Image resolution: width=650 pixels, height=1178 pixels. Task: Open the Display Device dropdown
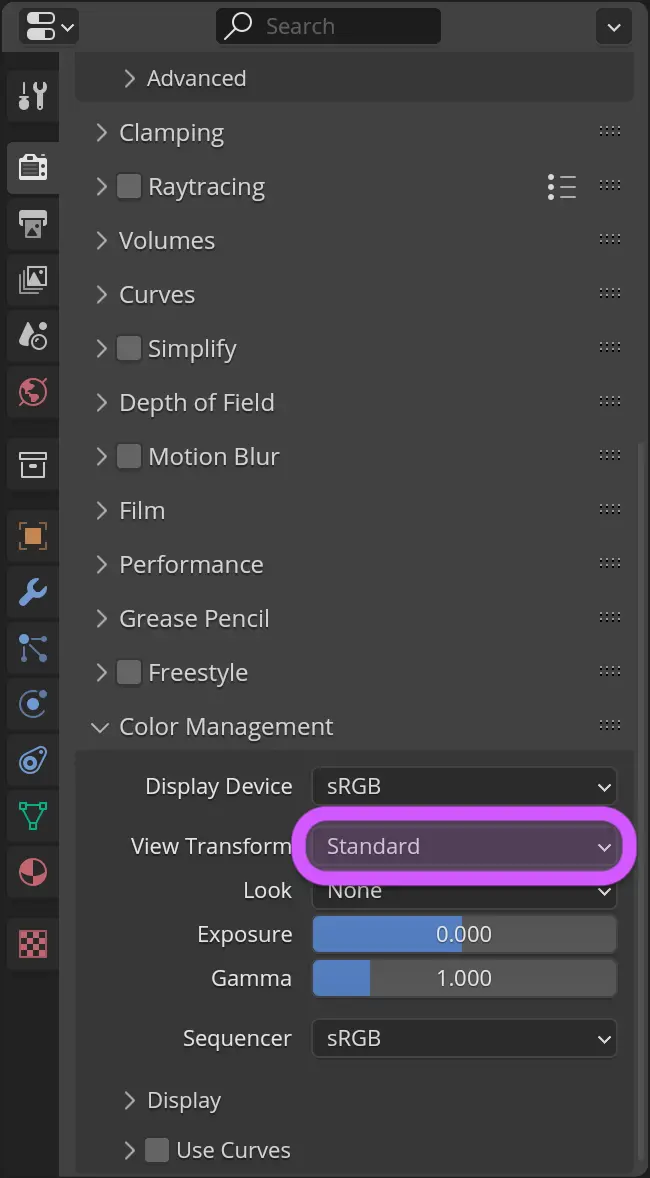click(464, 787)
